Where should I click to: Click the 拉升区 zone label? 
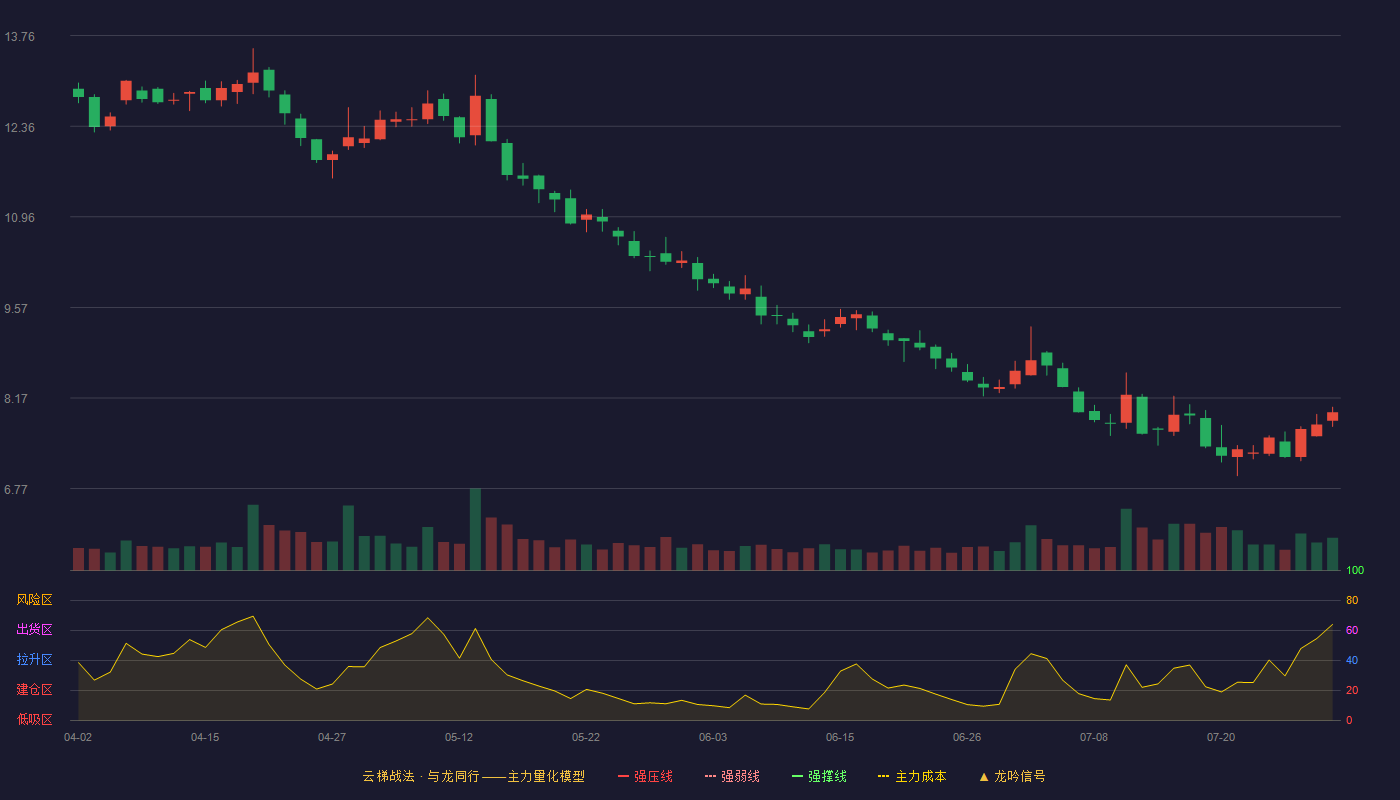pyautogui.click(x=34, y=660)
